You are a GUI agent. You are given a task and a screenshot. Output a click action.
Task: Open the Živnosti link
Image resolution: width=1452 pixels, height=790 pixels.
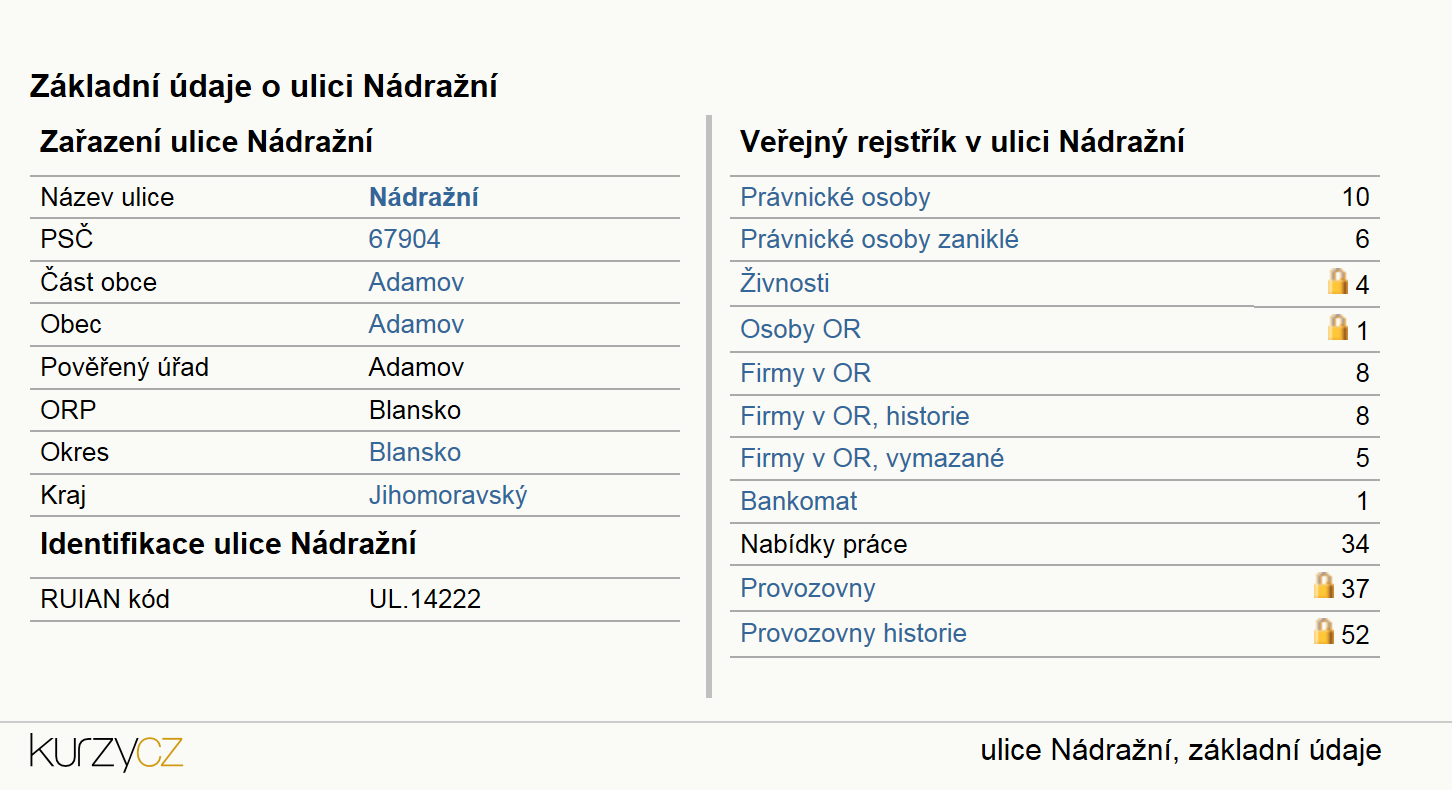pos(785,283)
